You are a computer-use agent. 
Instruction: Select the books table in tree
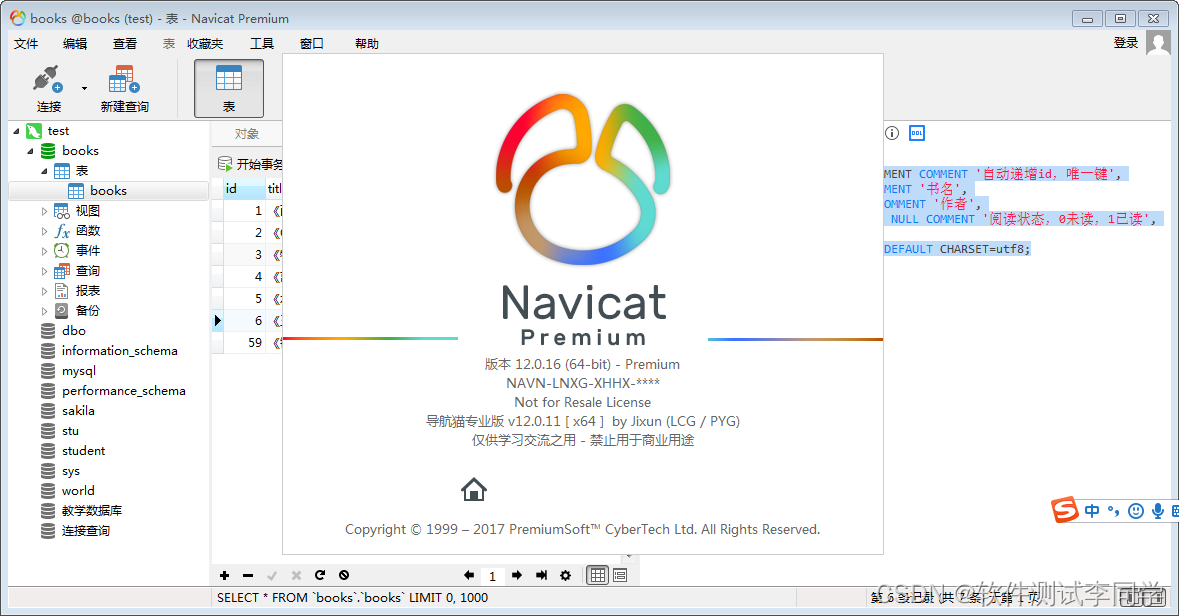click(108, 191)
